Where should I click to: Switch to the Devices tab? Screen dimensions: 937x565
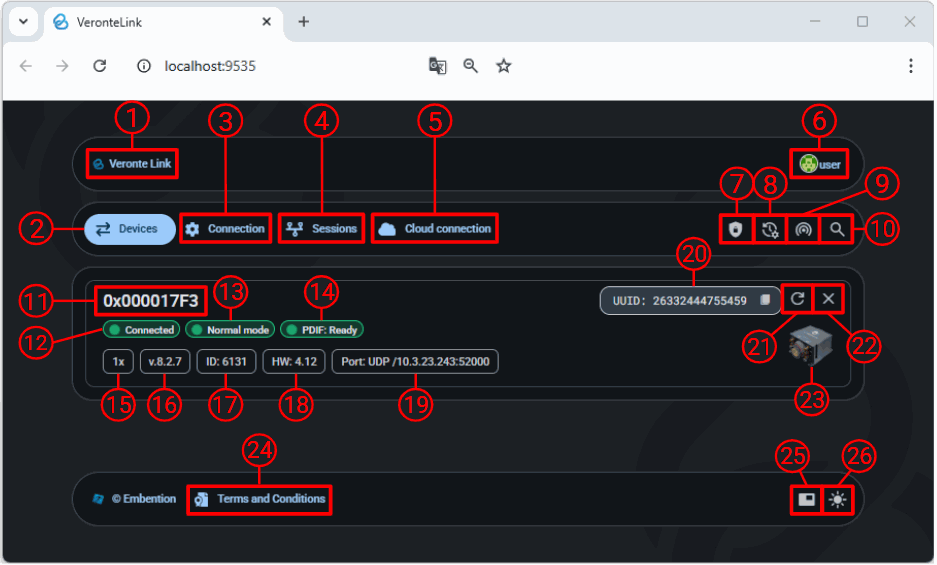tap(127, 229)
